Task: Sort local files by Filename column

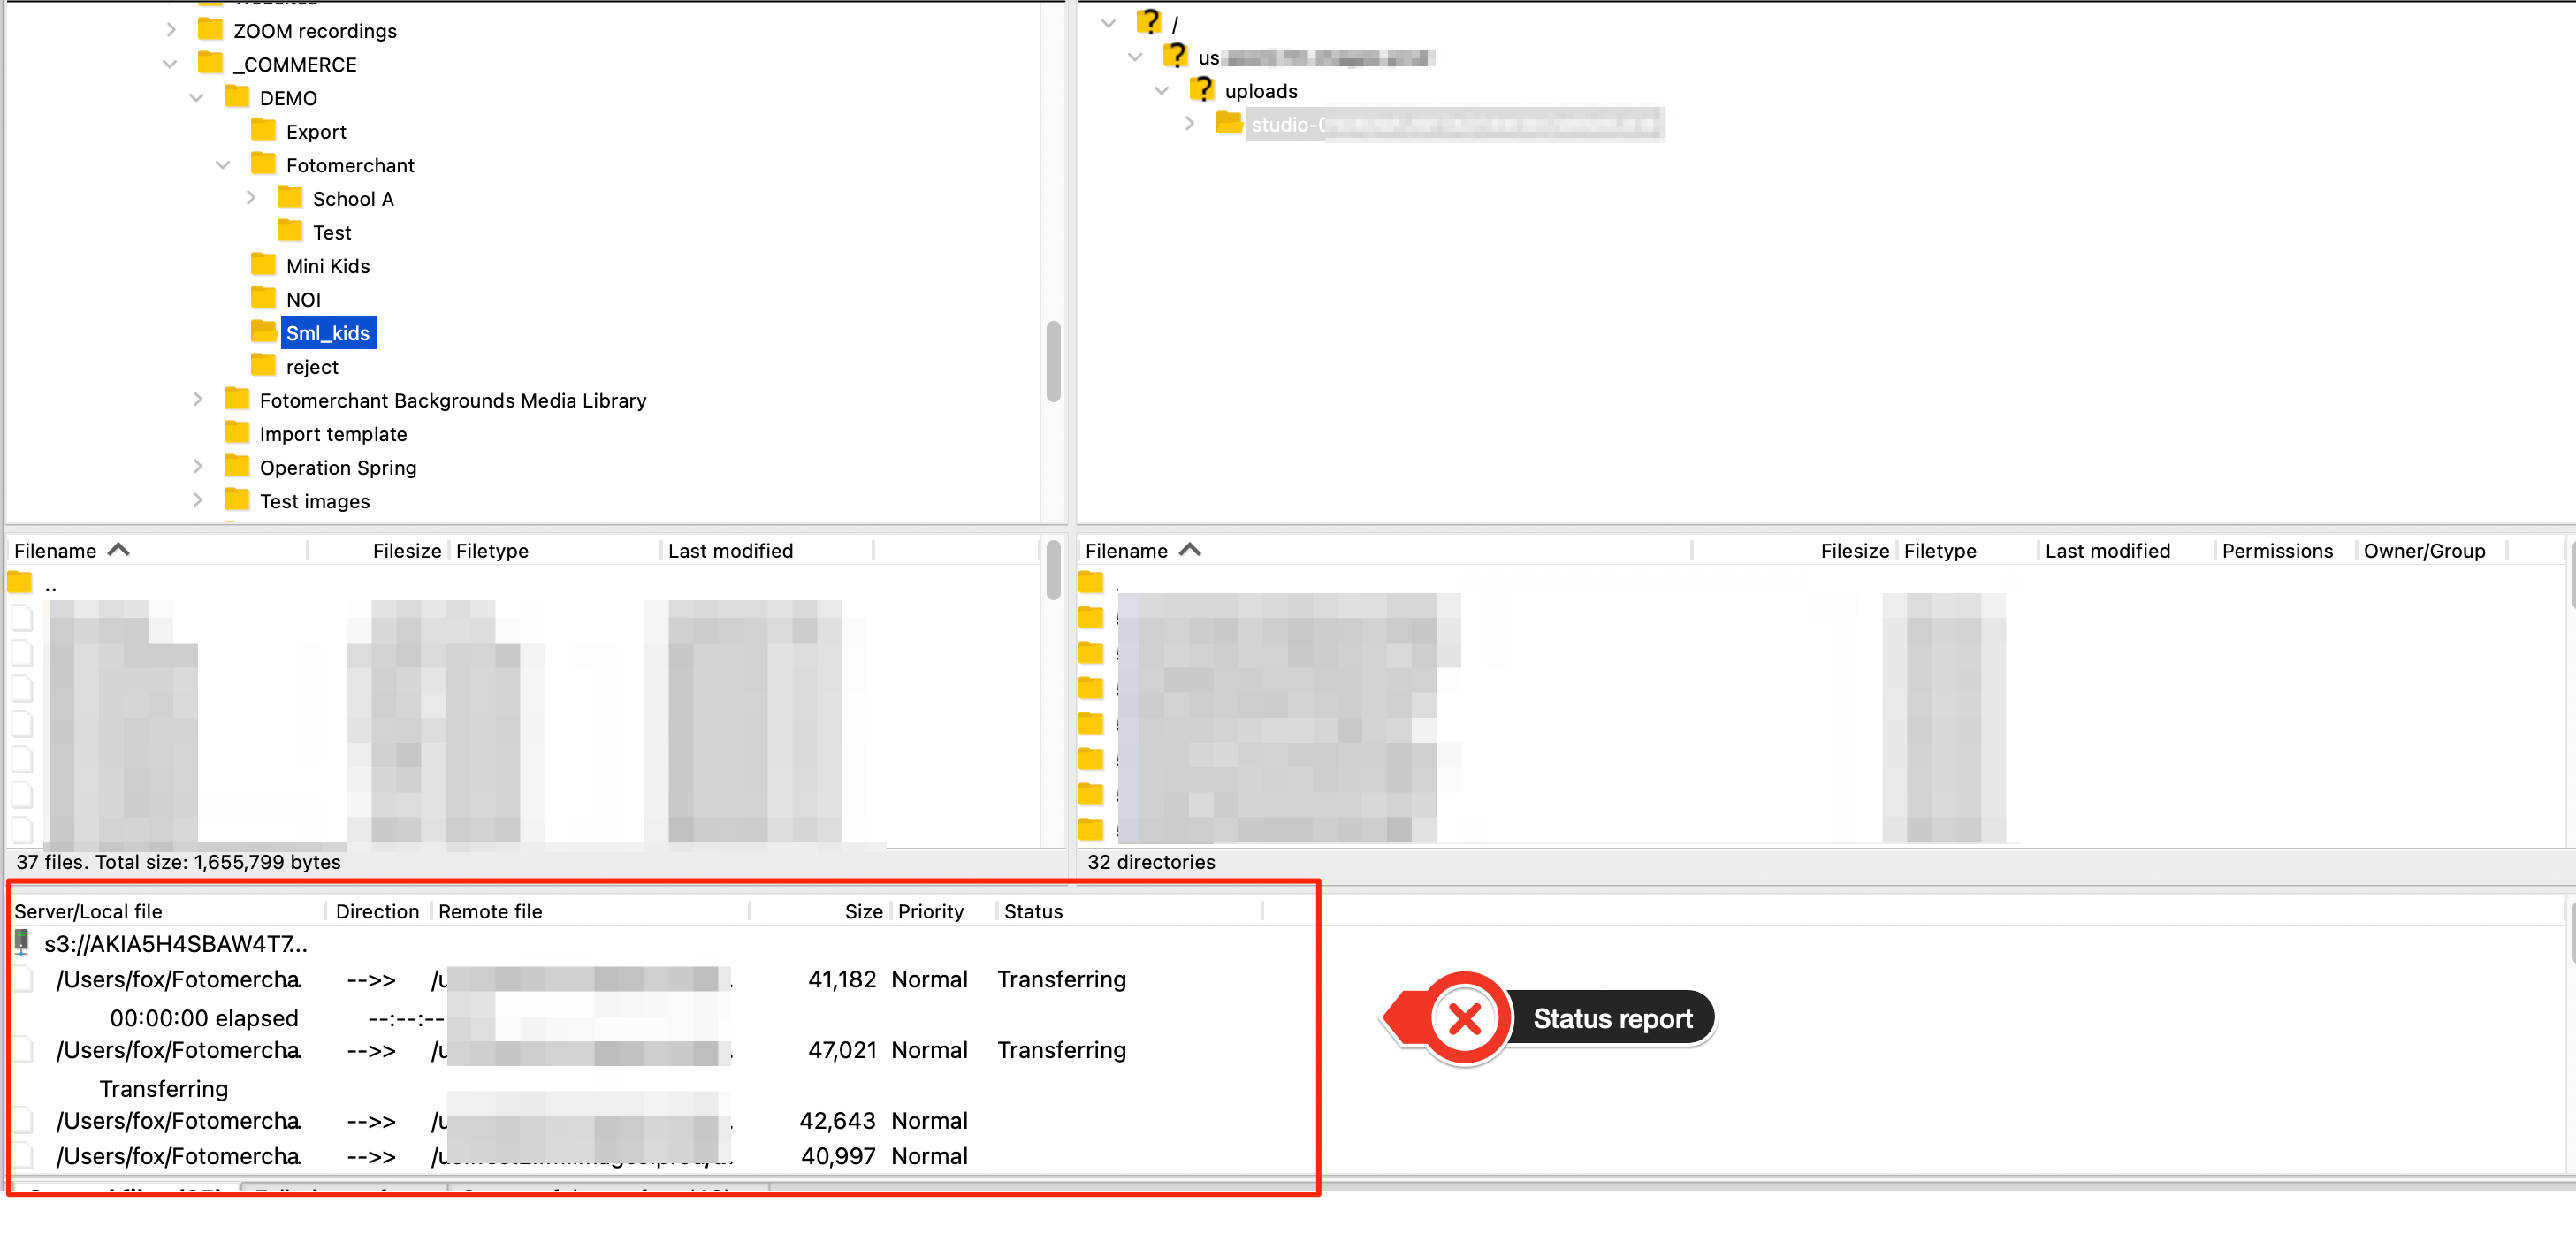Action: click(x=158, y=550)
